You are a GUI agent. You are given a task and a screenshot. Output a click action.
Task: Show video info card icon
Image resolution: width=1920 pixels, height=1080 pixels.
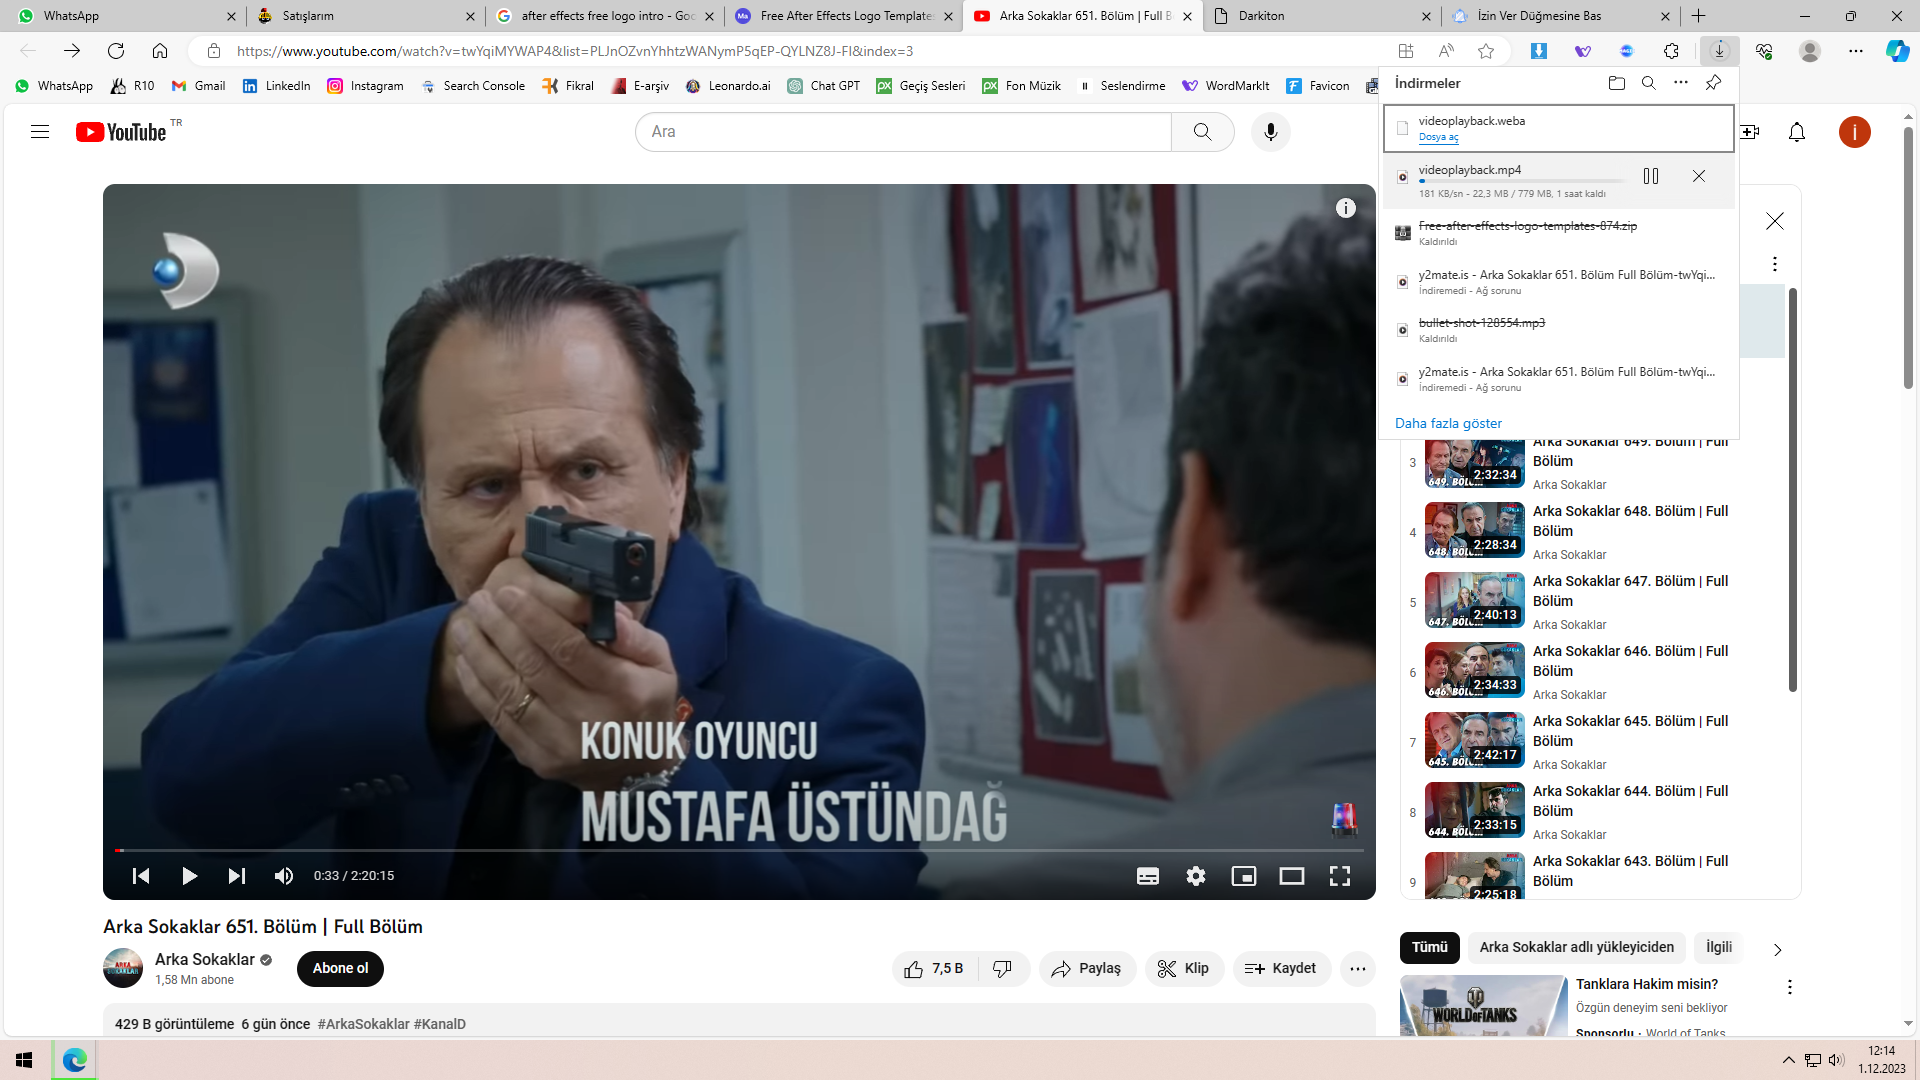click(x=1346, y=208)
